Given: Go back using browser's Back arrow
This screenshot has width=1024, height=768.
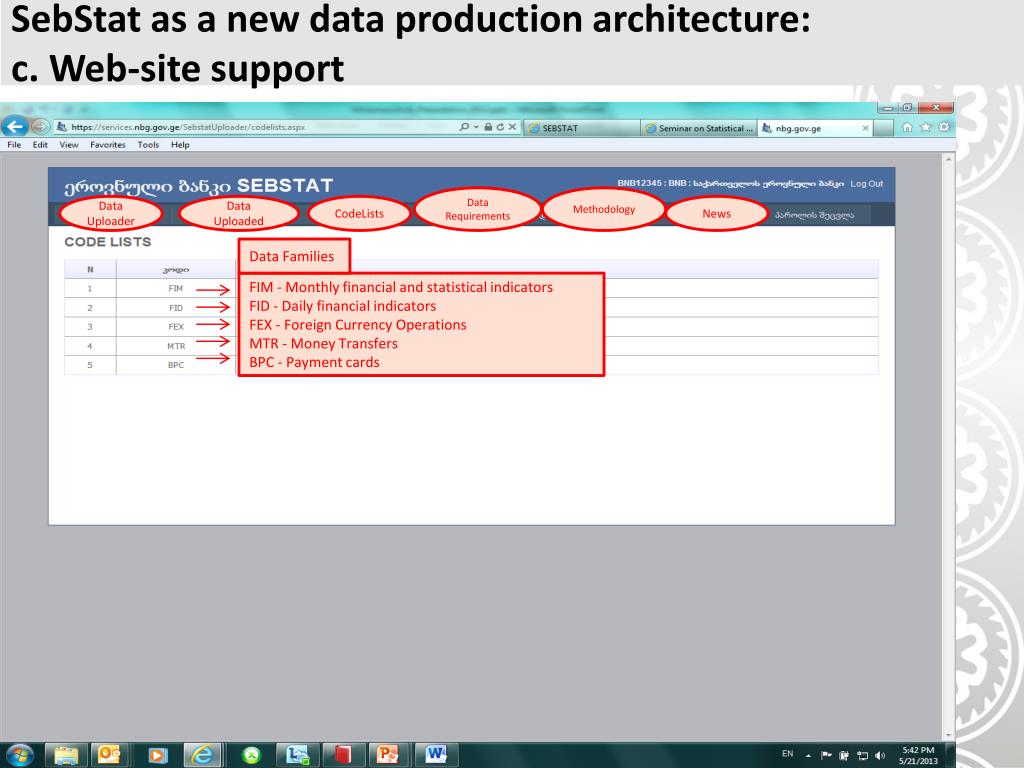Looking at the screenshot, I should pos(15,127).
